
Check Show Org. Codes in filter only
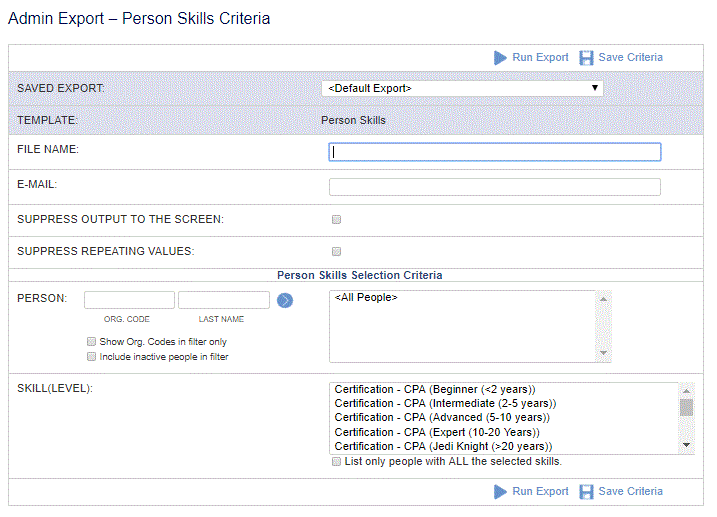point(91,341)
